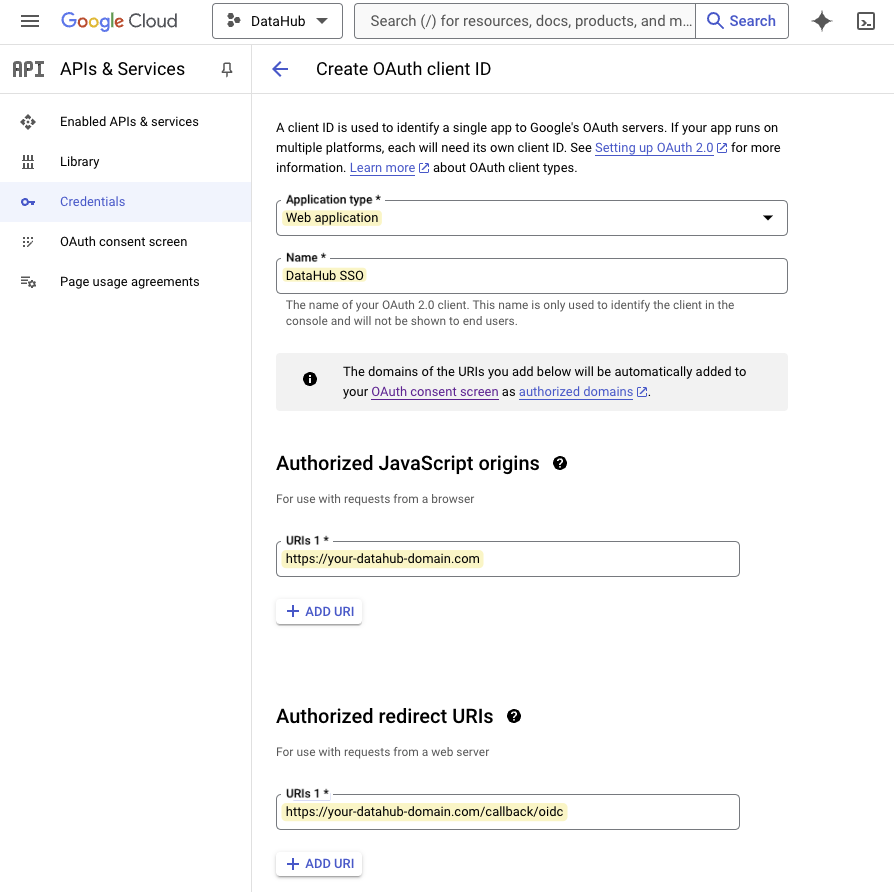Open the hamburger navigation menu
The height and width of the screenshot is (892, 894).
coord(30,21)
